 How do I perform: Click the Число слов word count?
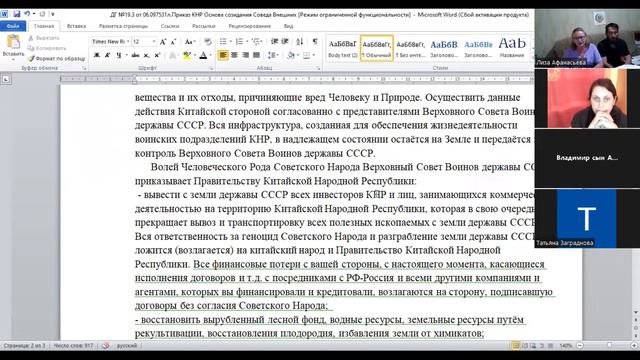pos(73,346)
